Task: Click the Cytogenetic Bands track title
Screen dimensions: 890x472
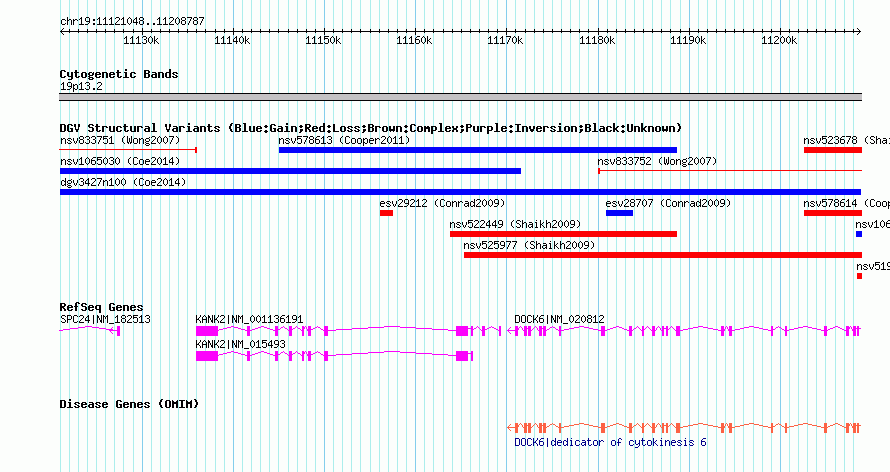Action: (119, 74)
